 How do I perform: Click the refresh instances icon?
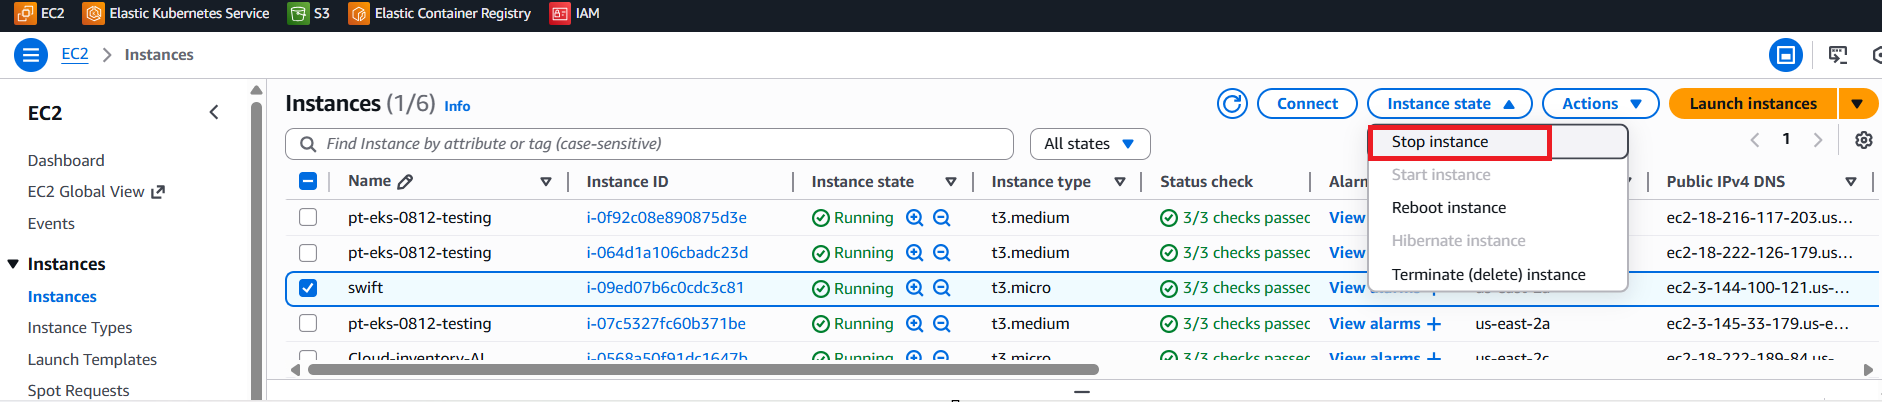[1232, 104]
